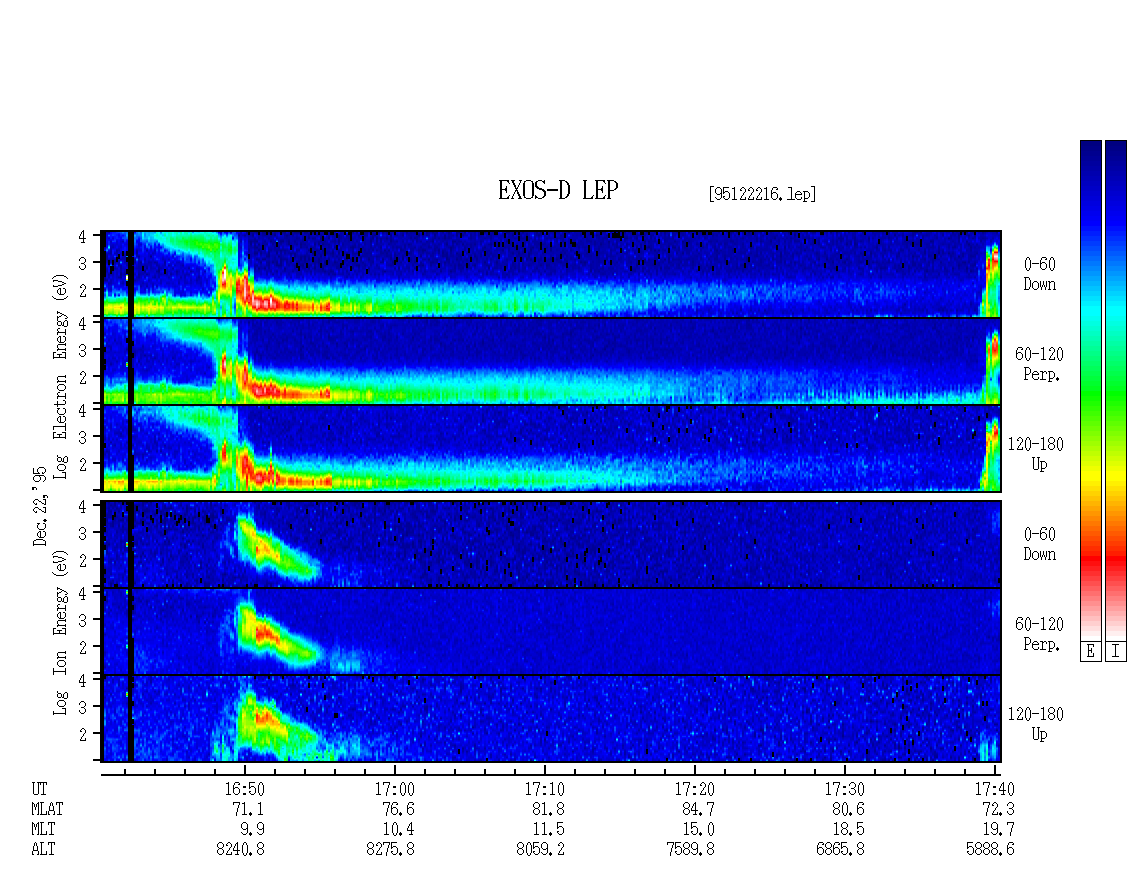Select MLT value 15.0
This screenshot has height=875, width=1130.
click(x=698, y=830)
